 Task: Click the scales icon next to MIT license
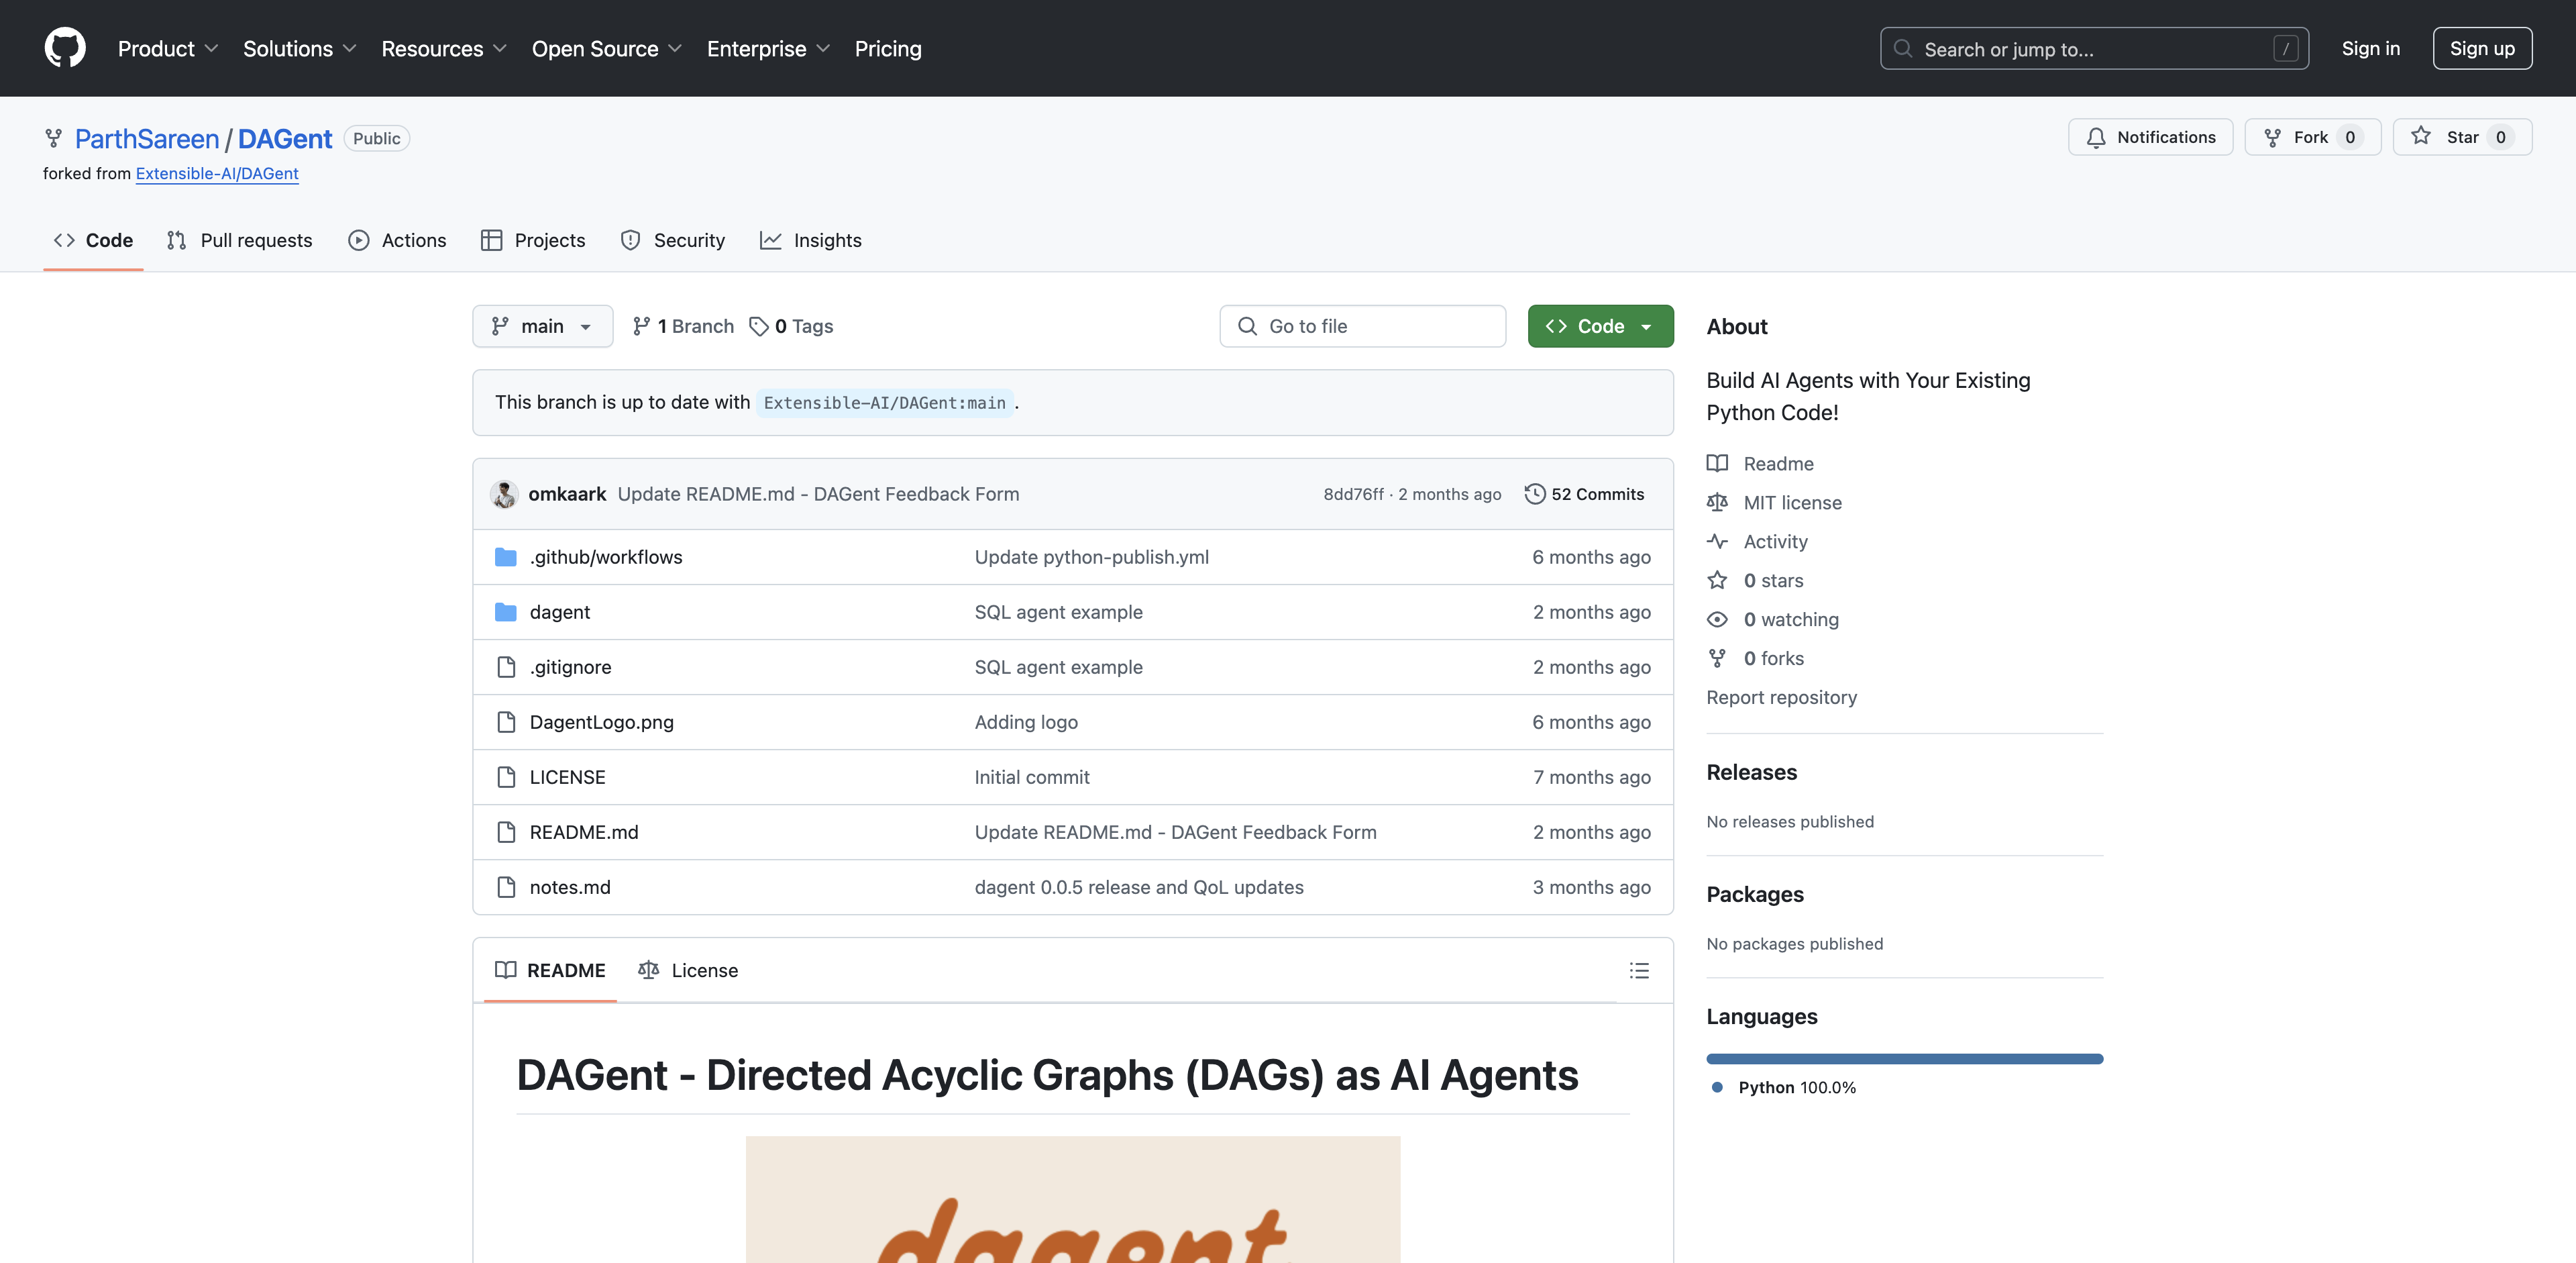1717,502
